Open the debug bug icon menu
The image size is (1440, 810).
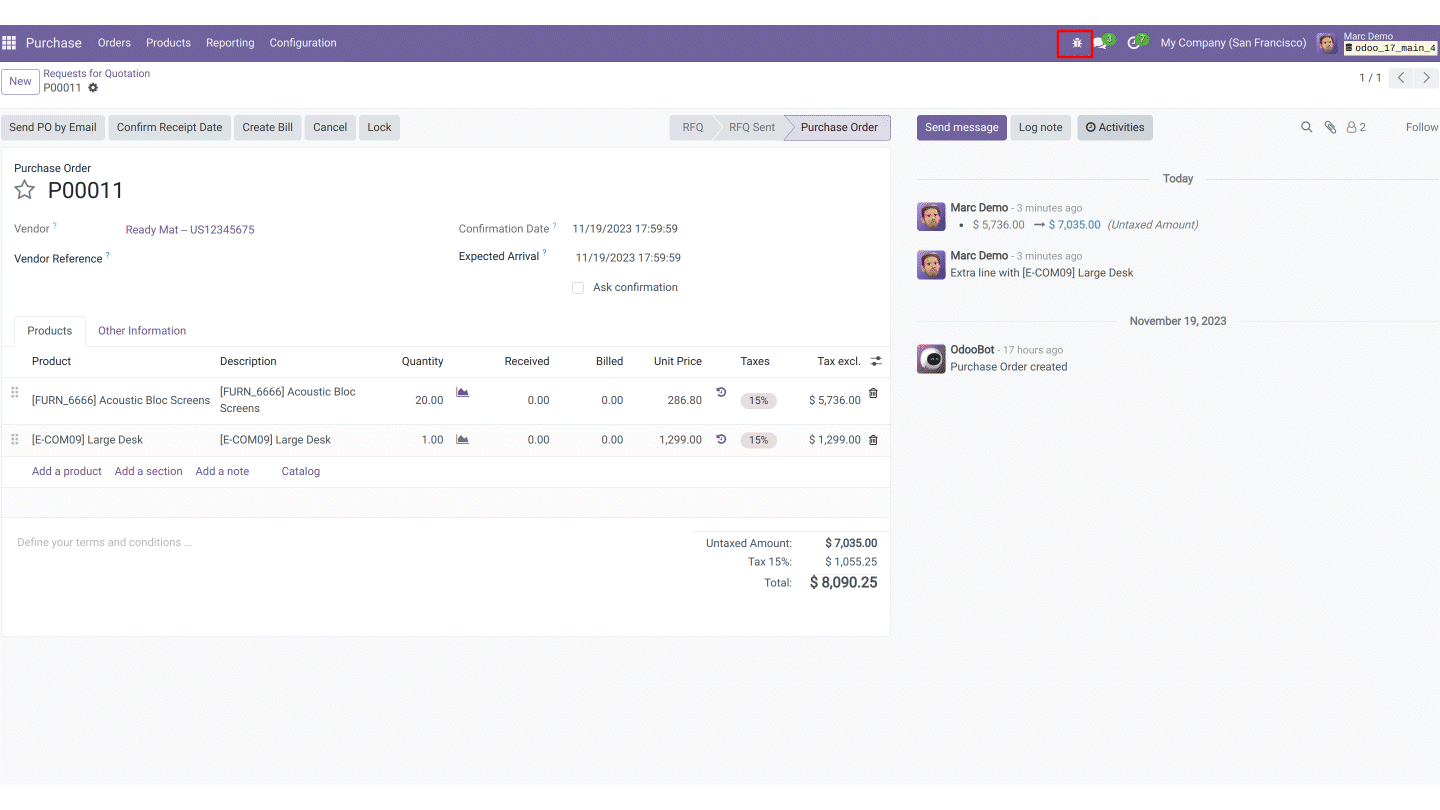pos(1076,43)
